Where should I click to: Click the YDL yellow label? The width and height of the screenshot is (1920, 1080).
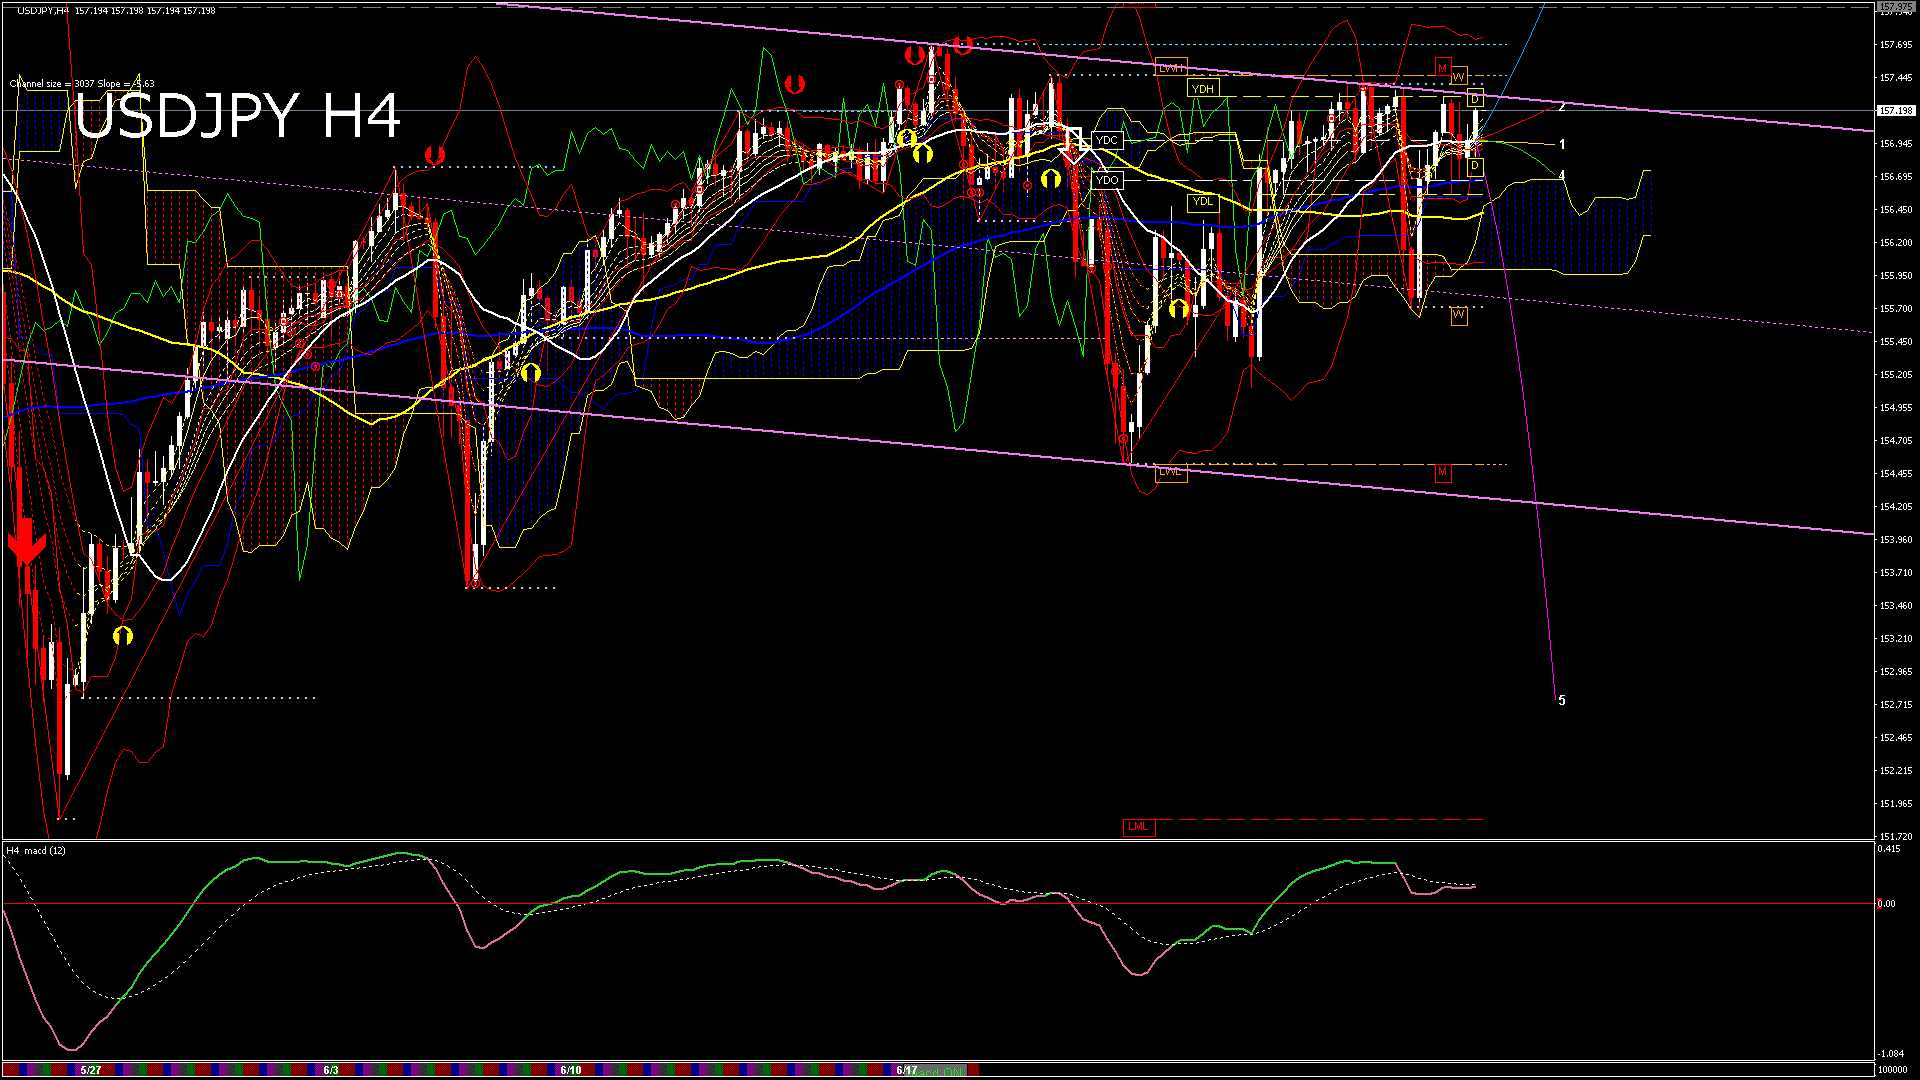point(1202,202)
